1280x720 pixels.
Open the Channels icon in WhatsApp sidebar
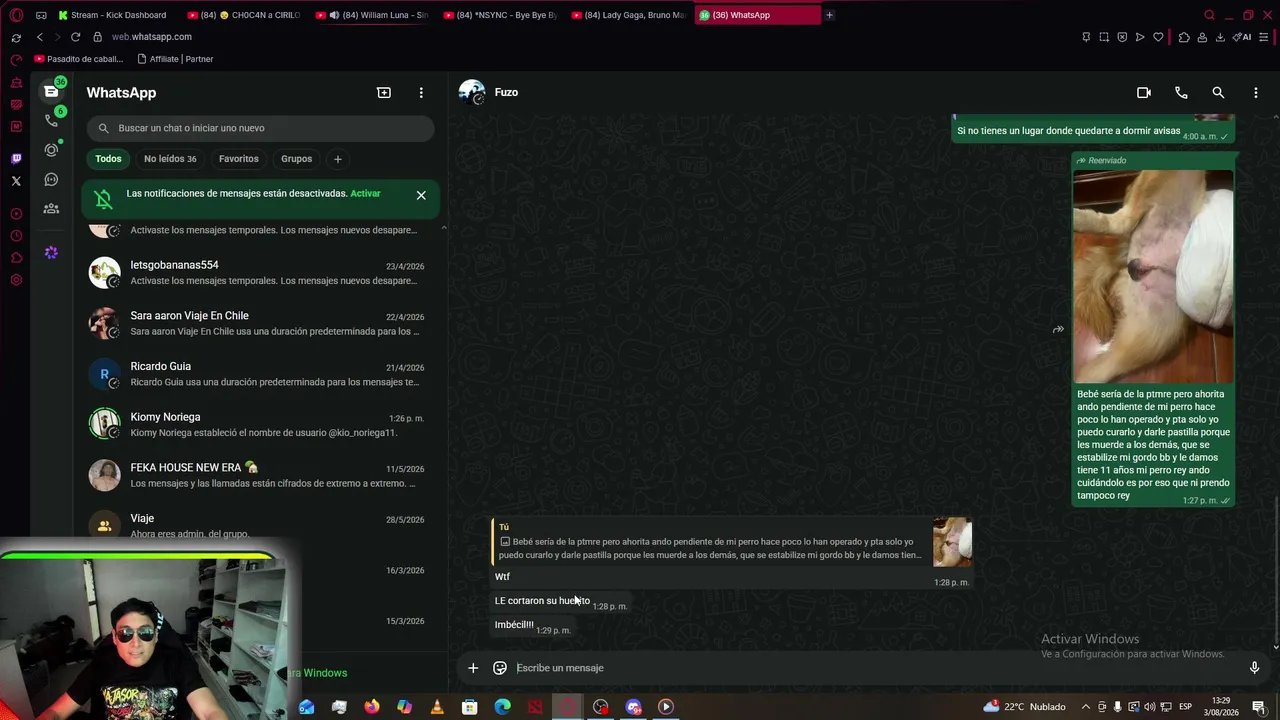(x=51, y=180)
